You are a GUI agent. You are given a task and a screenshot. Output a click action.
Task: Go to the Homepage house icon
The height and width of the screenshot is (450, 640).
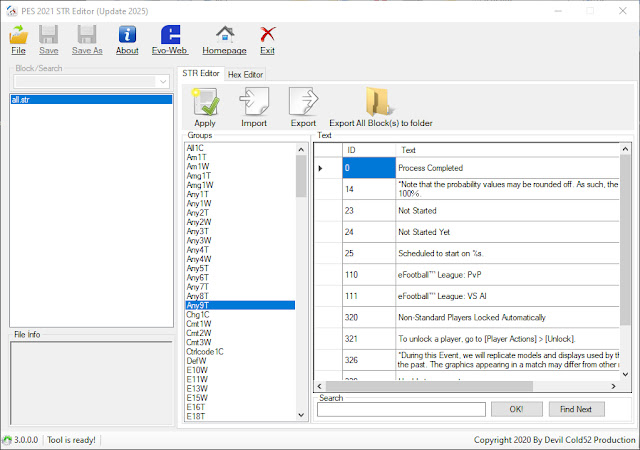pyautogui.click(x=225, y=34)
